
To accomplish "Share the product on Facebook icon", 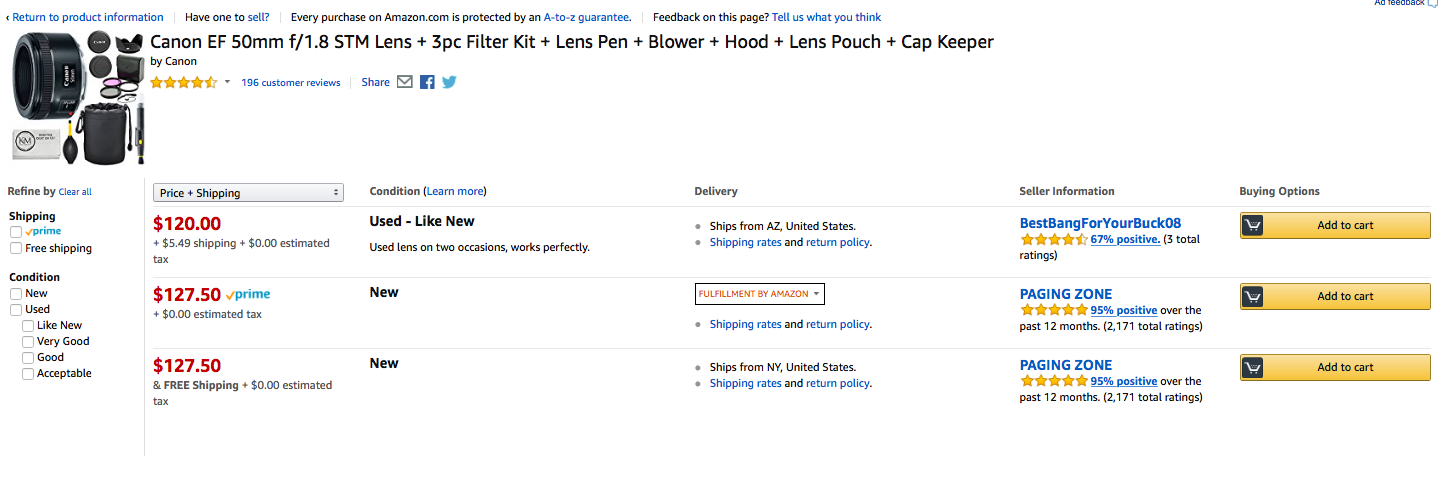I will point(427,82).
